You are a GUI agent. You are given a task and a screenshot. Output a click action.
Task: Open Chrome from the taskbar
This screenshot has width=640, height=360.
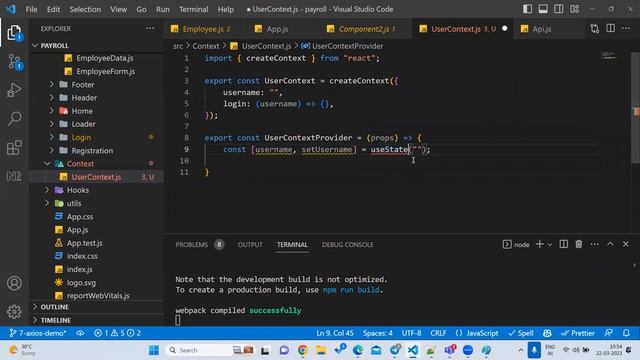[x=302, y=350]
